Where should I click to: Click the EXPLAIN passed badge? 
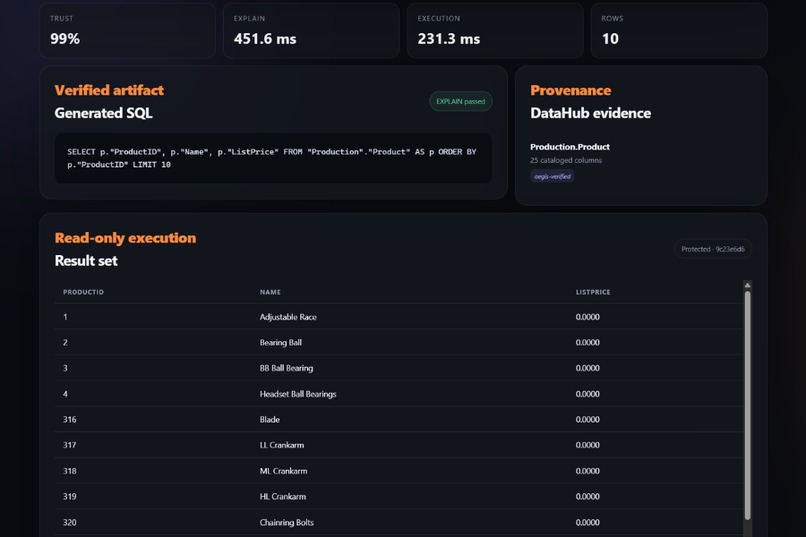pyautogui.click(x=461, y=101)
